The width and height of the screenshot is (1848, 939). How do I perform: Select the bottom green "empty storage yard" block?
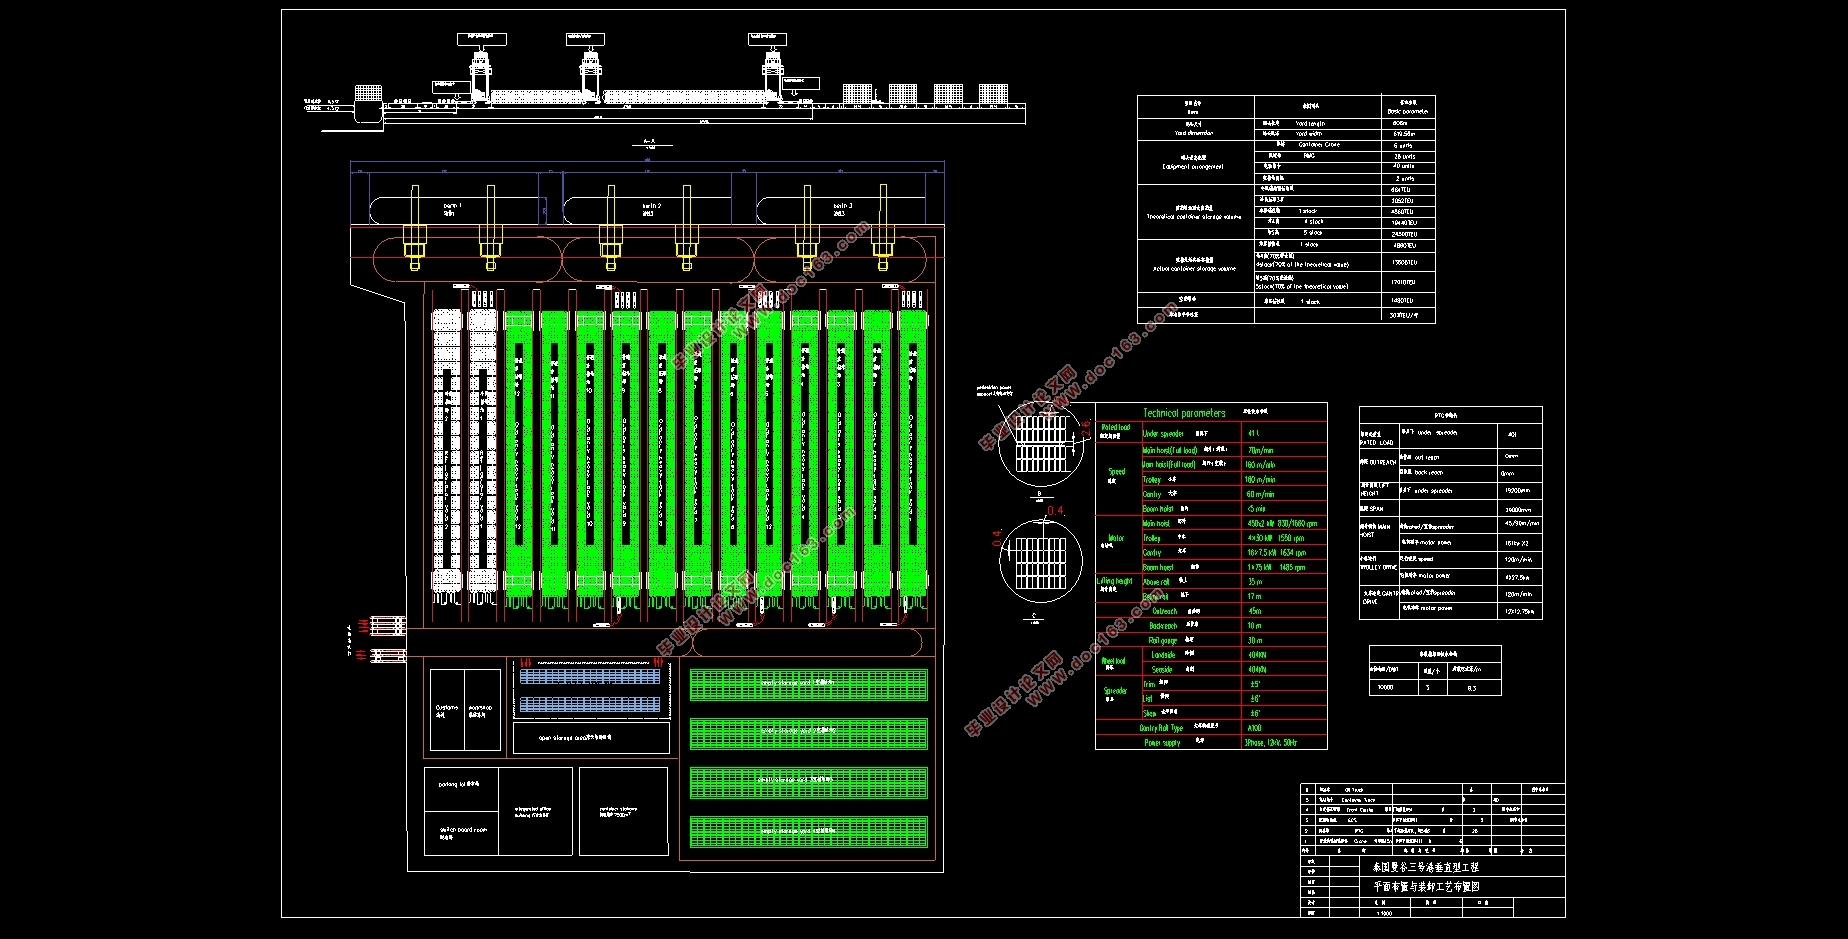coord(808,832)
